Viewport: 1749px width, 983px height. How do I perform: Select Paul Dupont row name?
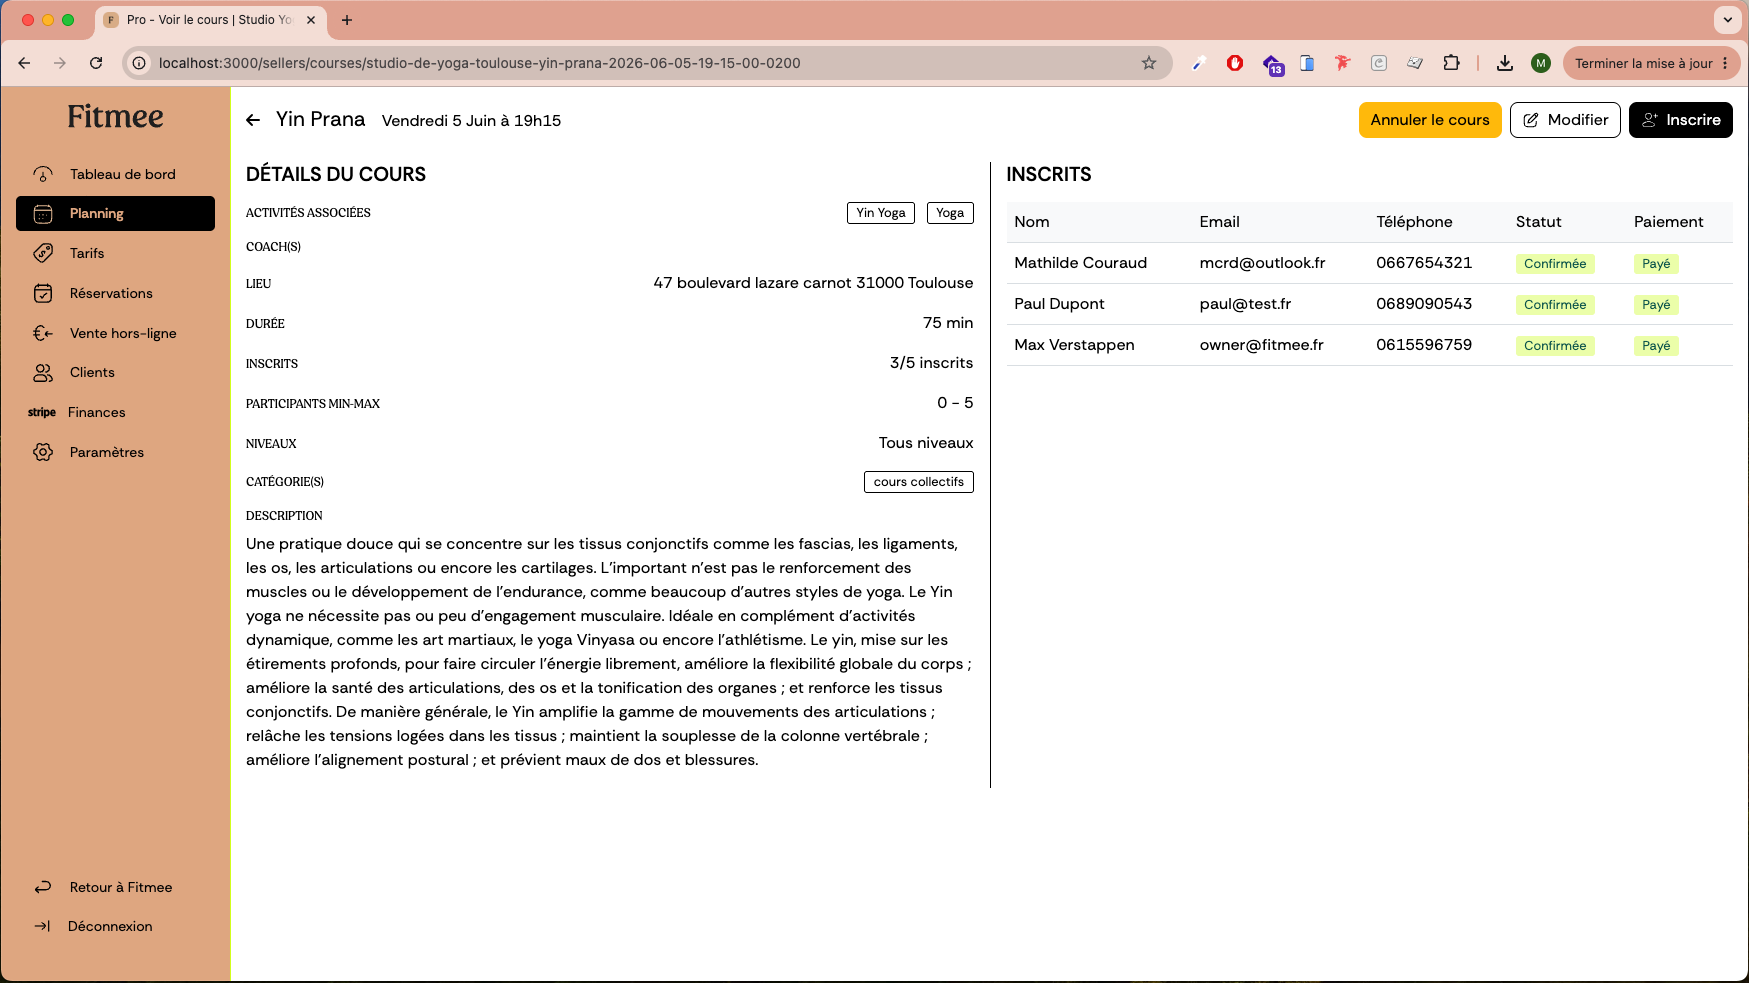[x=1059, y=304]
